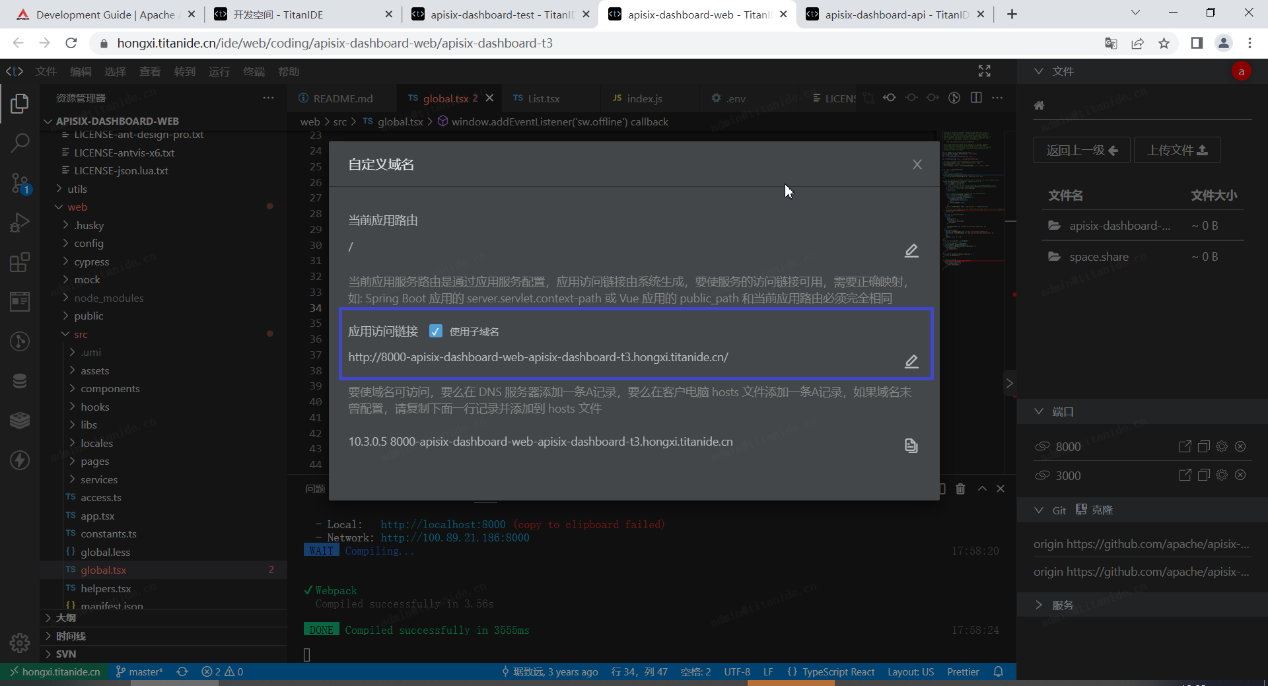The width and height of the screenshot is (1268, 686).
Task: Expand the 服务 section
Action: coord(1038,604)
